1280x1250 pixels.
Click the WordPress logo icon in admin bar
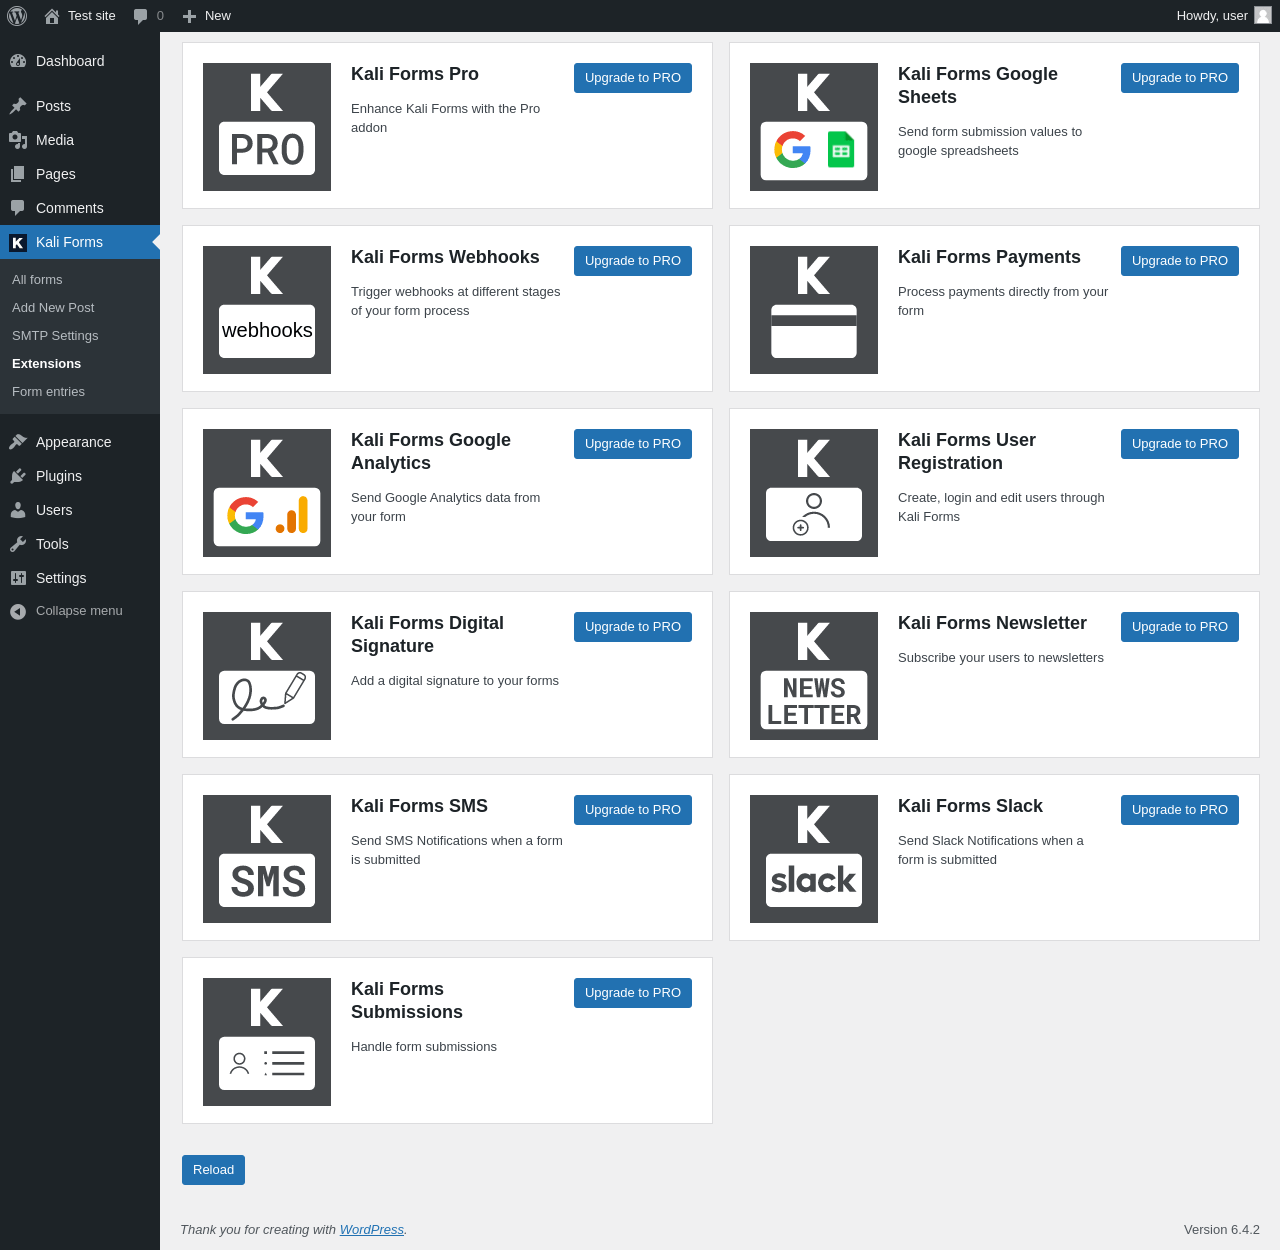pyautogui.click(x=17, y=16)
